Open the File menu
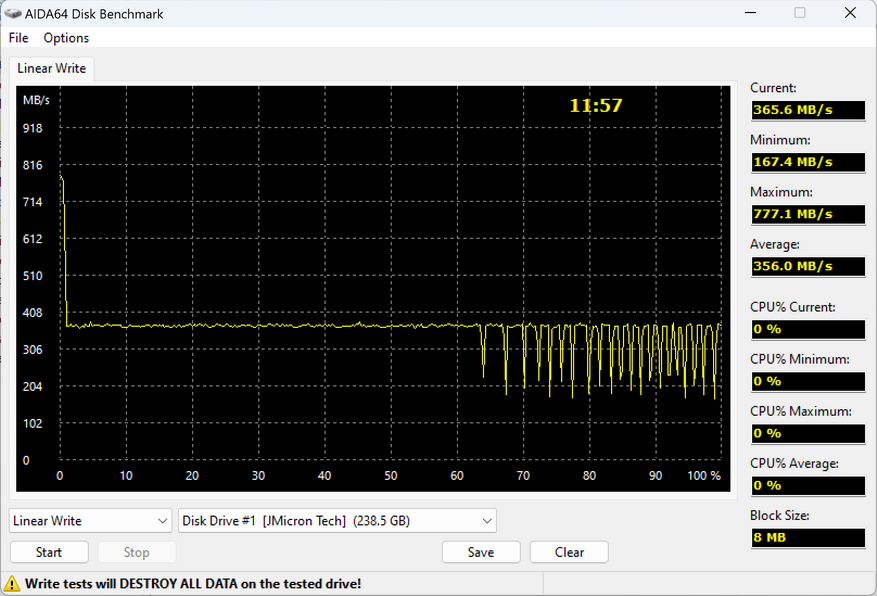The image size is (877, 596). (x=18, y=38)
